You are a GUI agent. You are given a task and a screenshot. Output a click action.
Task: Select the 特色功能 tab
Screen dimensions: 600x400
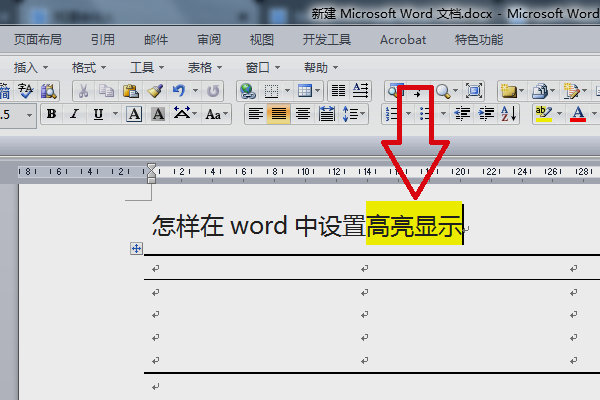click(x=479, y=39)
